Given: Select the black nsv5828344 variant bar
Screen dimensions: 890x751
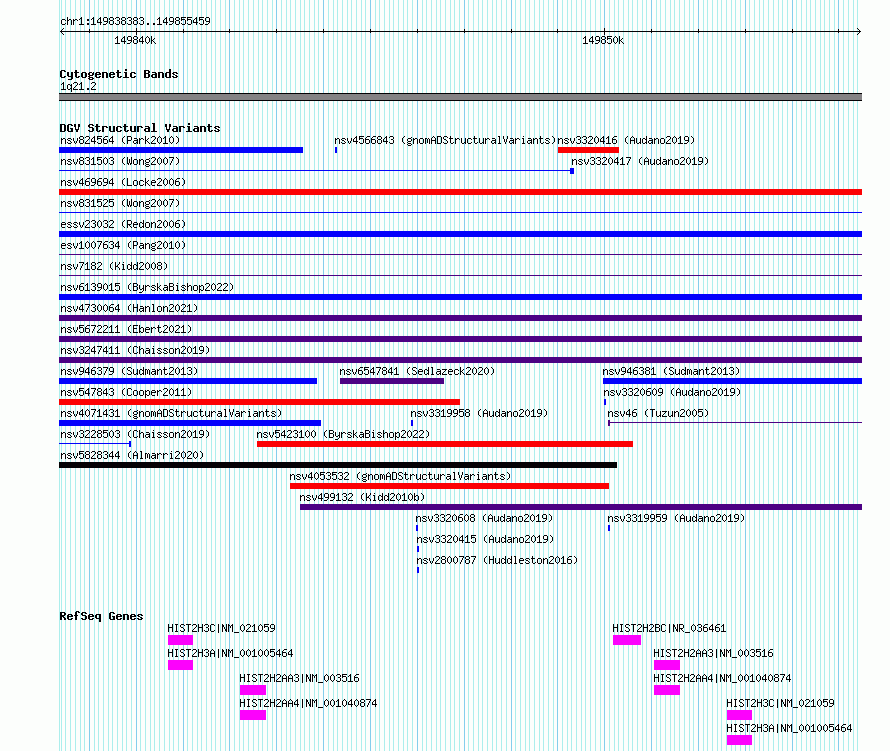Looking at the screenshot, I should (338, 465).
